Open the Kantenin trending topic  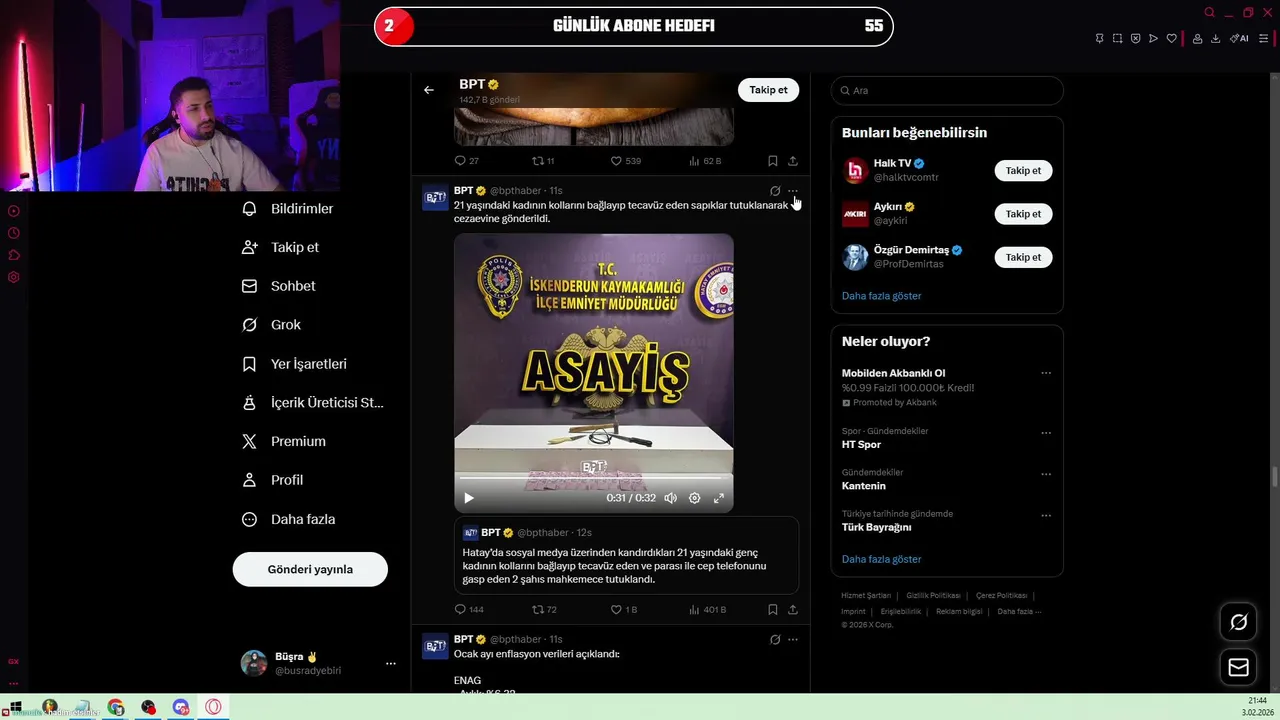pos(864,486)
